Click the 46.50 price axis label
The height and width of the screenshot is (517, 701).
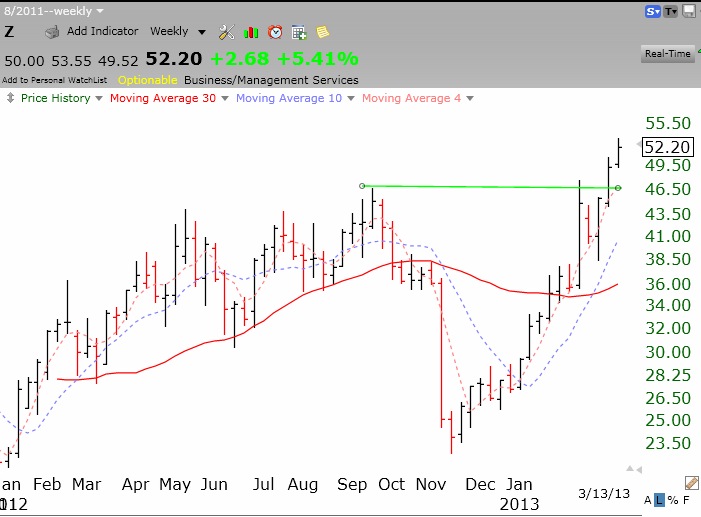click(668, 189)
